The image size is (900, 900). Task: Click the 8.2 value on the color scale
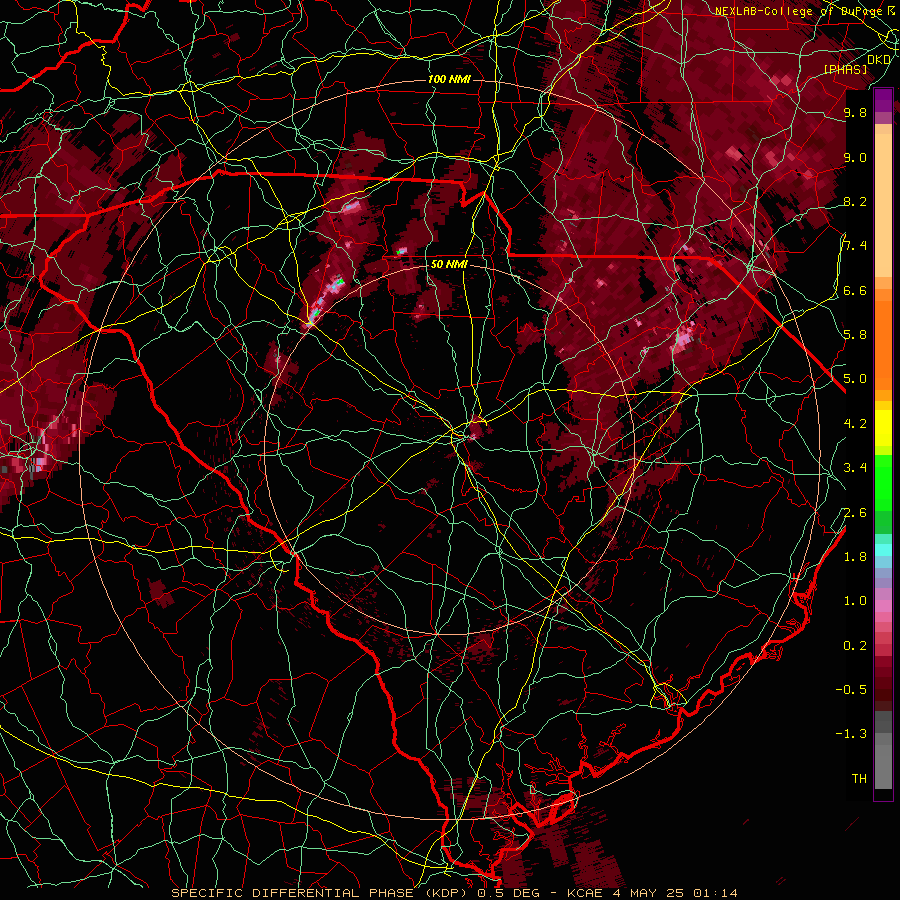coord(855,201)
